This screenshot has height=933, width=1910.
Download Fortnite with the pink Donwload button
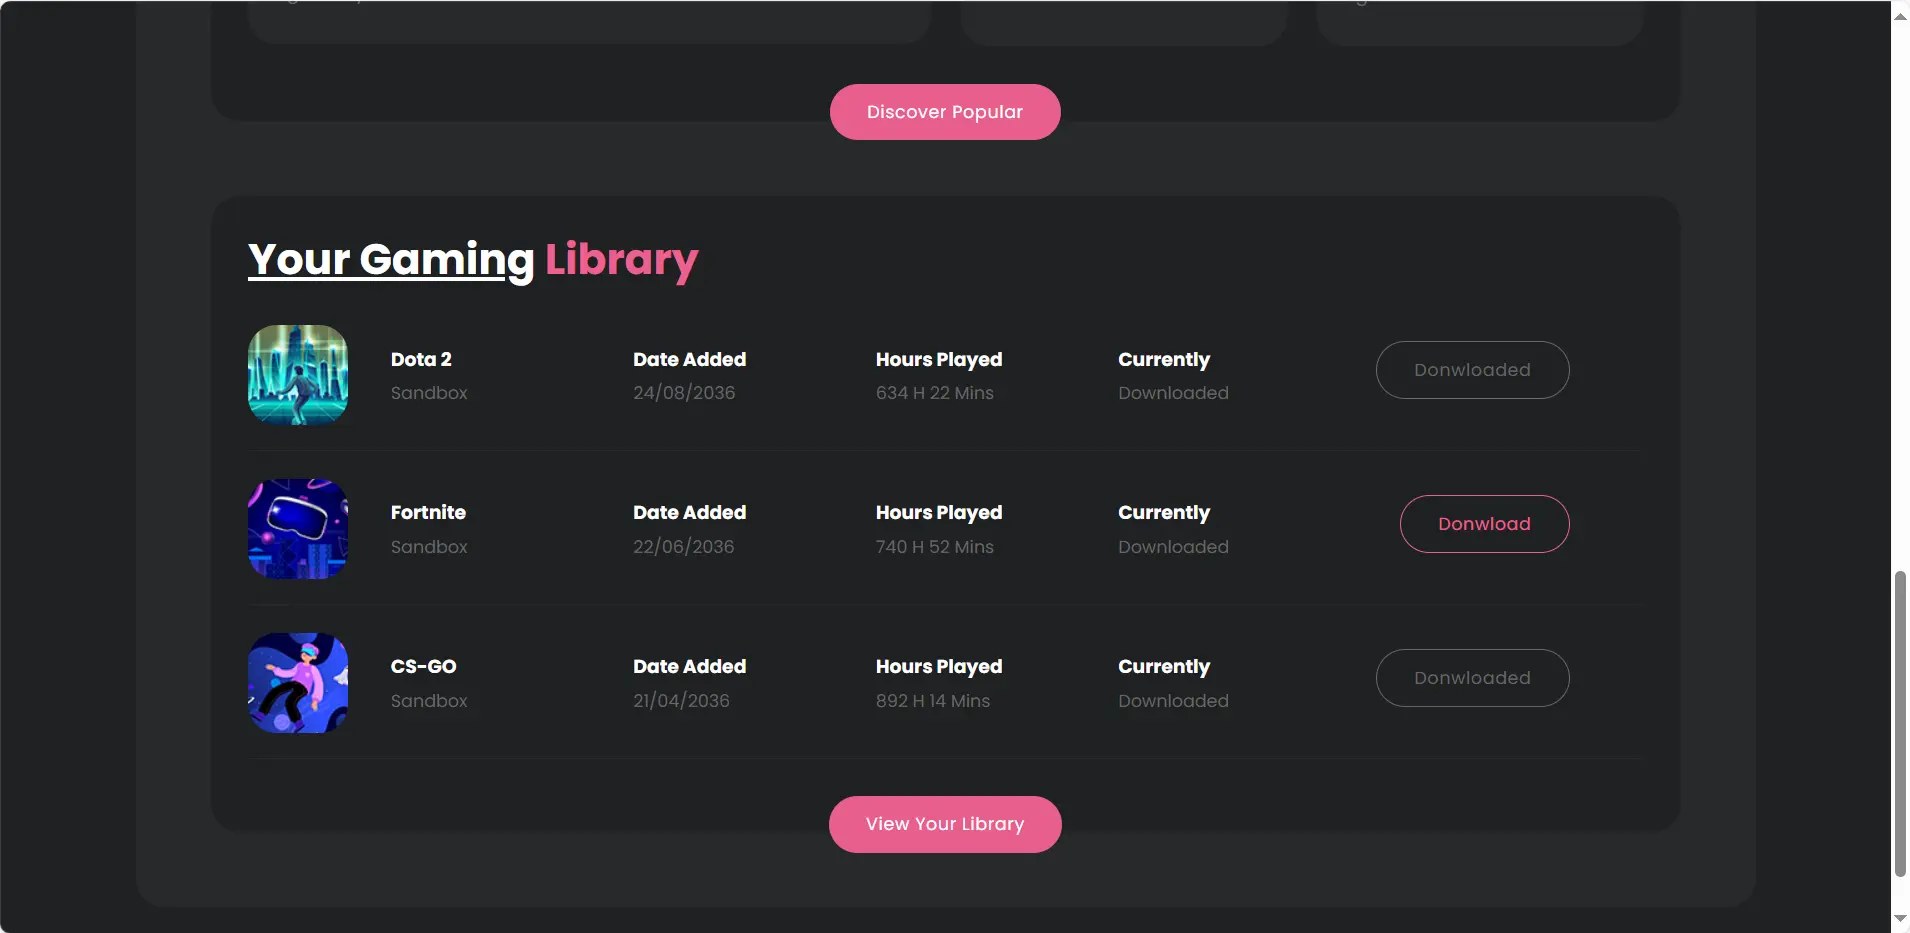coord(1484,524)
